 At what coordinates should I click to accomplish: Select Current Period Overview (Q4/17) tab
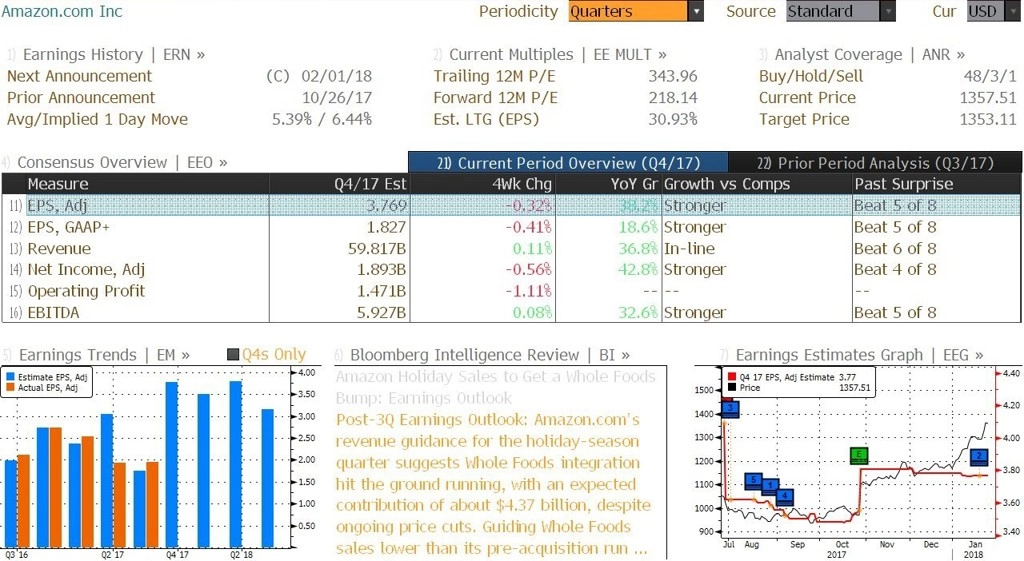[x=568, y=163]
